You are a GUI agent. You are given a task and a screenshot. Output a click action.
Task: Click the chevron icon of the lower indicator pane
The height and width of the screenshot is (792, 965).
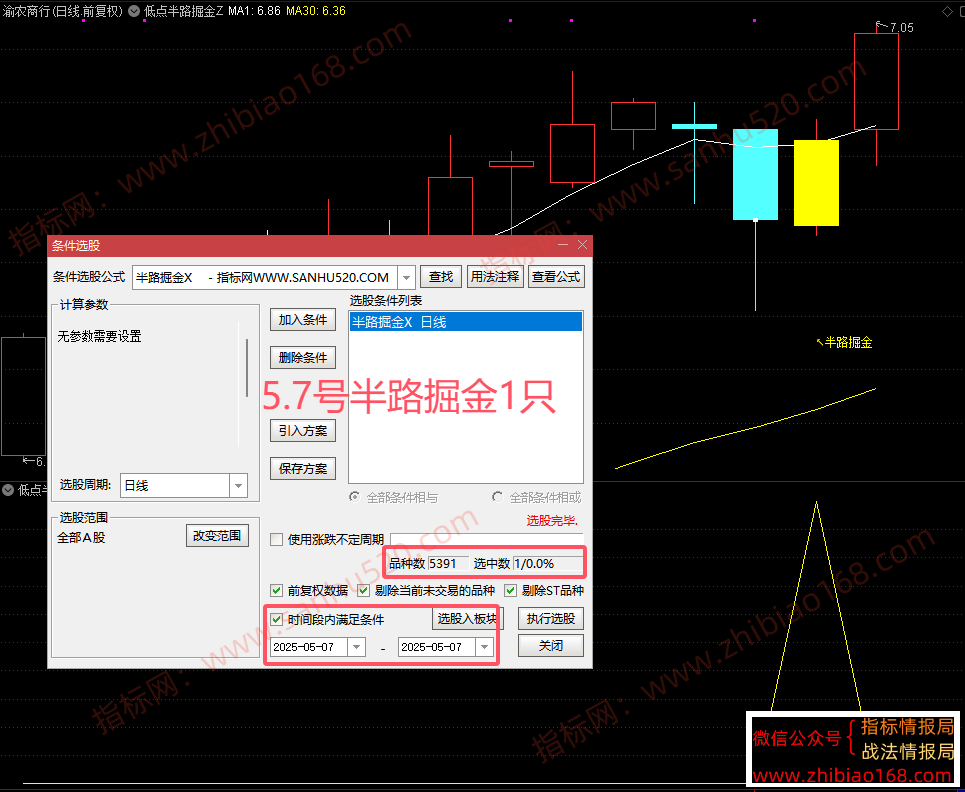pyautogui.click(x=8, y=490)
